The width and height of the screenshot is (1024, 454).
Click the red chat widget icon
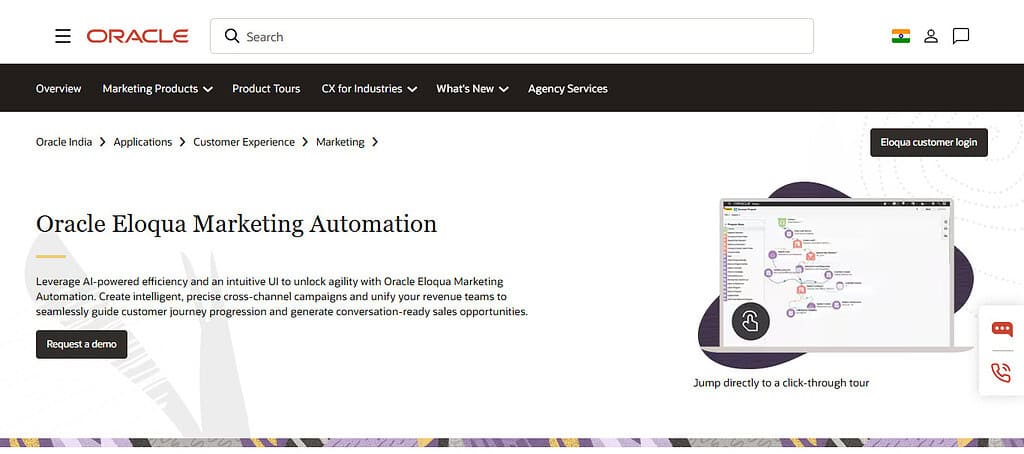tap(1001, 329)
